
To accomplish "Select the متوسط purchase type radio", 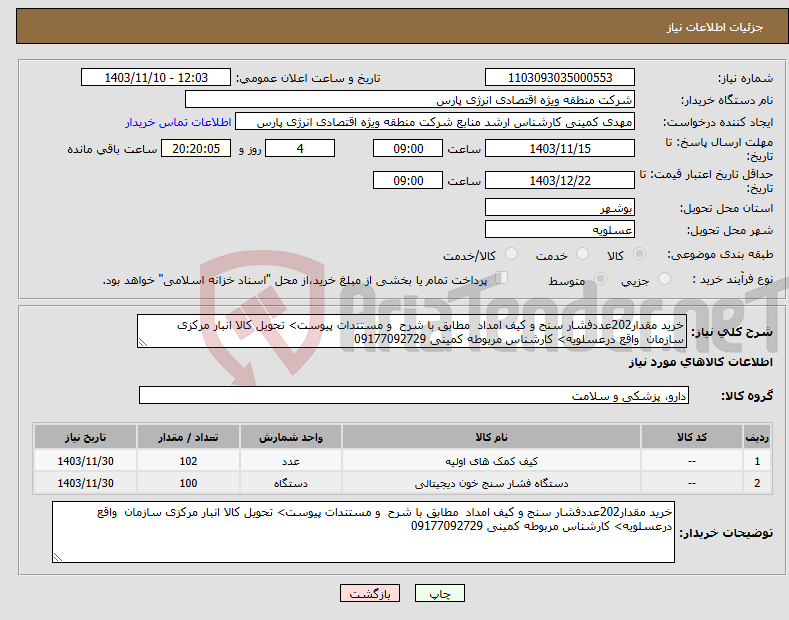I will [x=600, y=278].
